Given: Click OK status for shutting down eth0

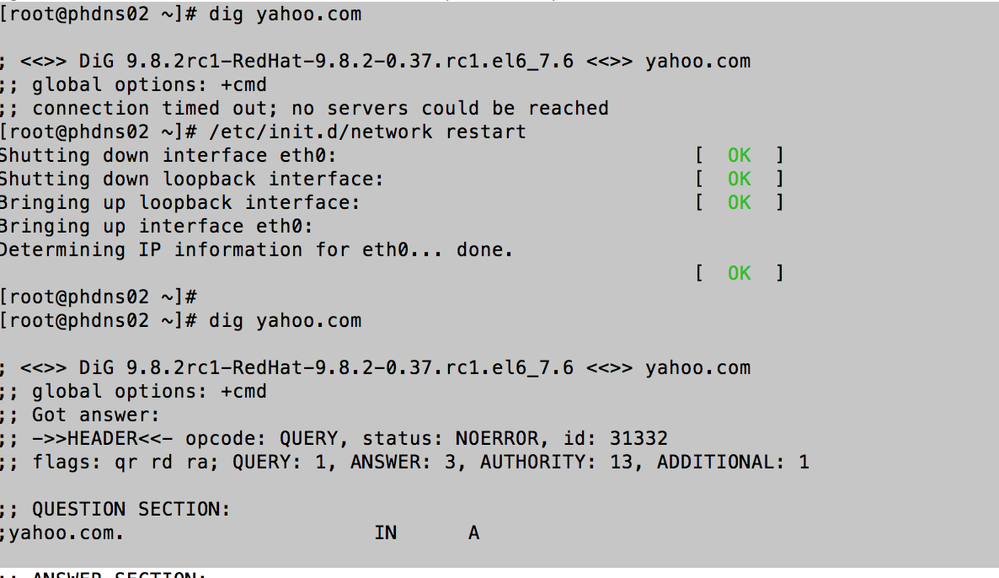Looking at the screenshot, I should pos(739,155).
